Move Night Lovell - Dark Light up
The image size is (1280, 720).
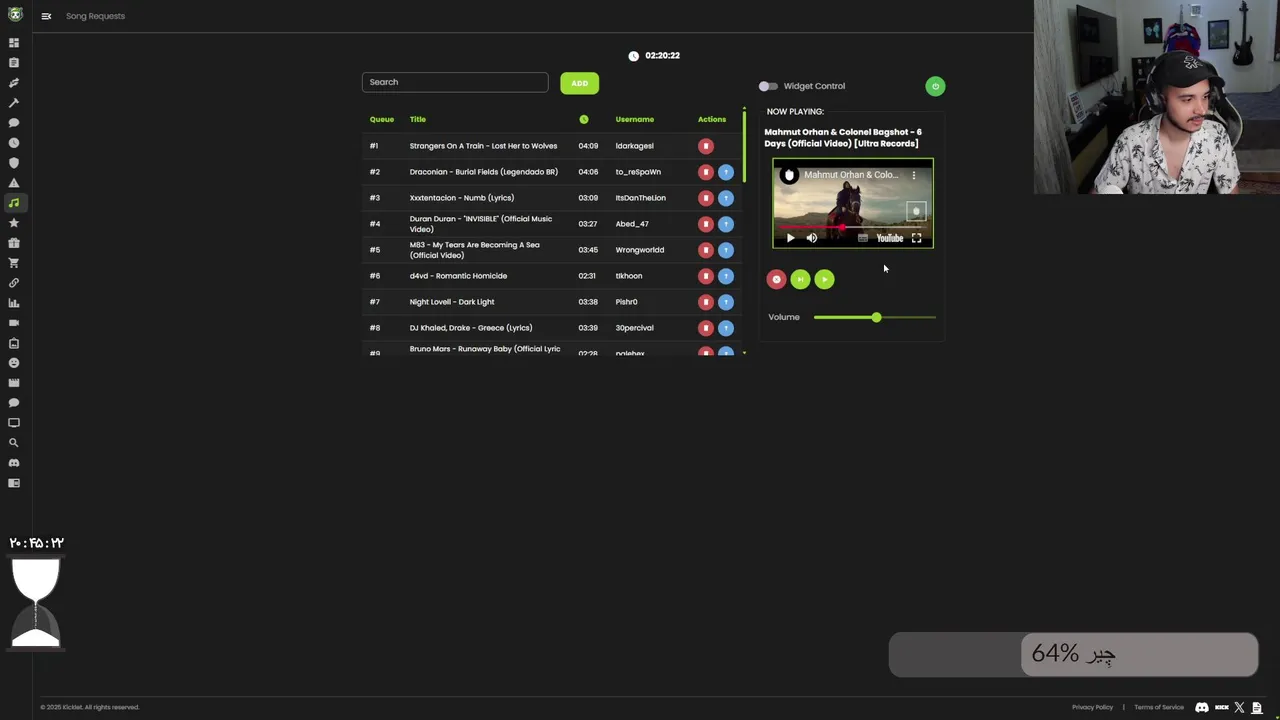[726, 302]
